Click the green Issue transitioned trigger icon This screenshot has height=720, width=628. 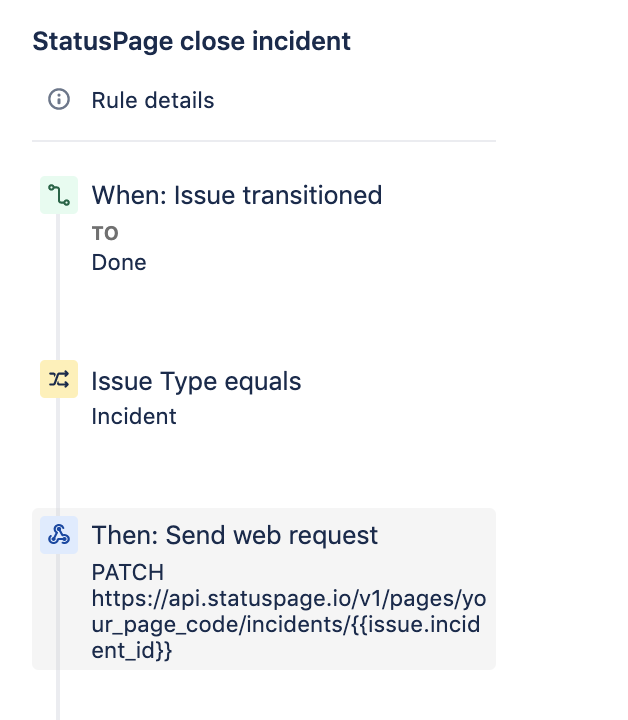coord(59,195)
